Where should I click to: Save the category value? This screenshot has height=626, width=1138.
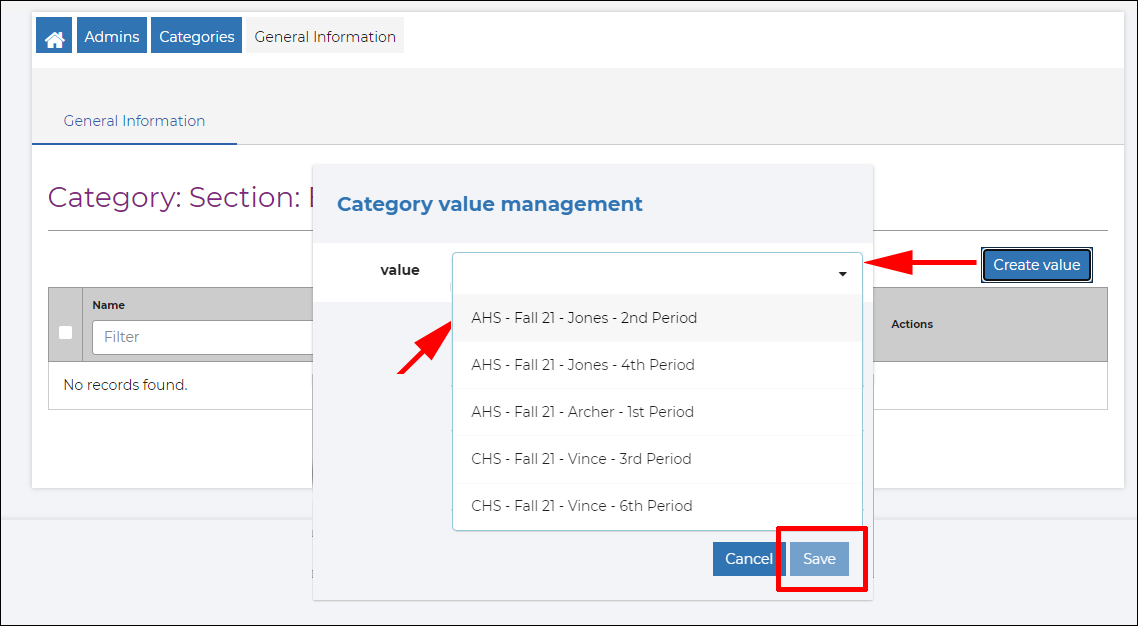pos(819,559)
